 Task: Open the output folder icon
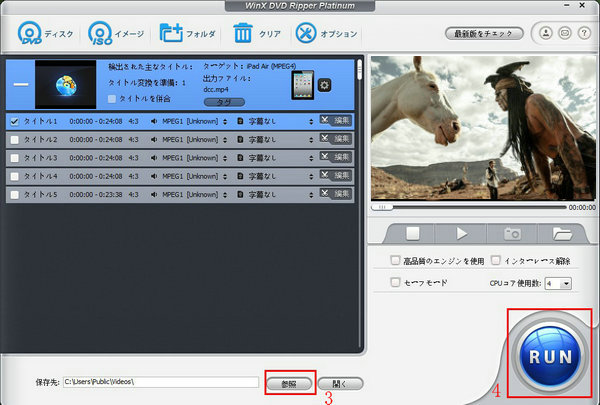point(562,234)
